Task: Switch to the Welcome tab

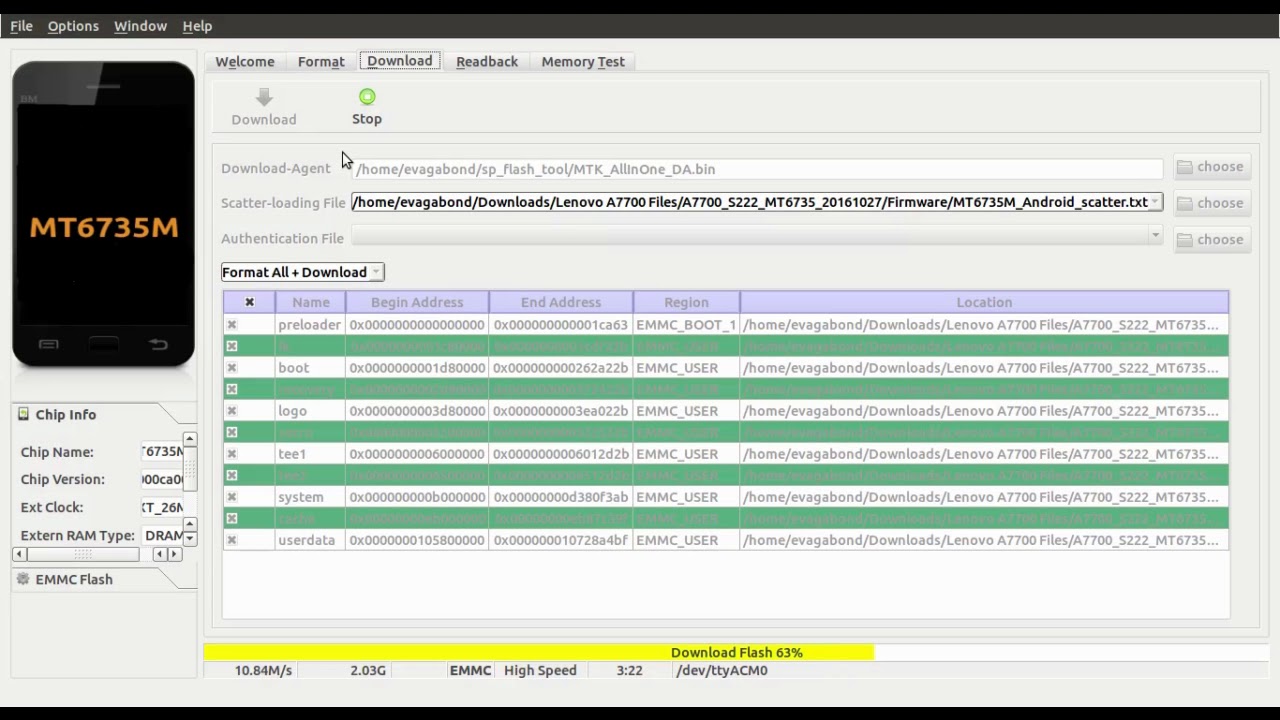Action: (x=245, y=62)
